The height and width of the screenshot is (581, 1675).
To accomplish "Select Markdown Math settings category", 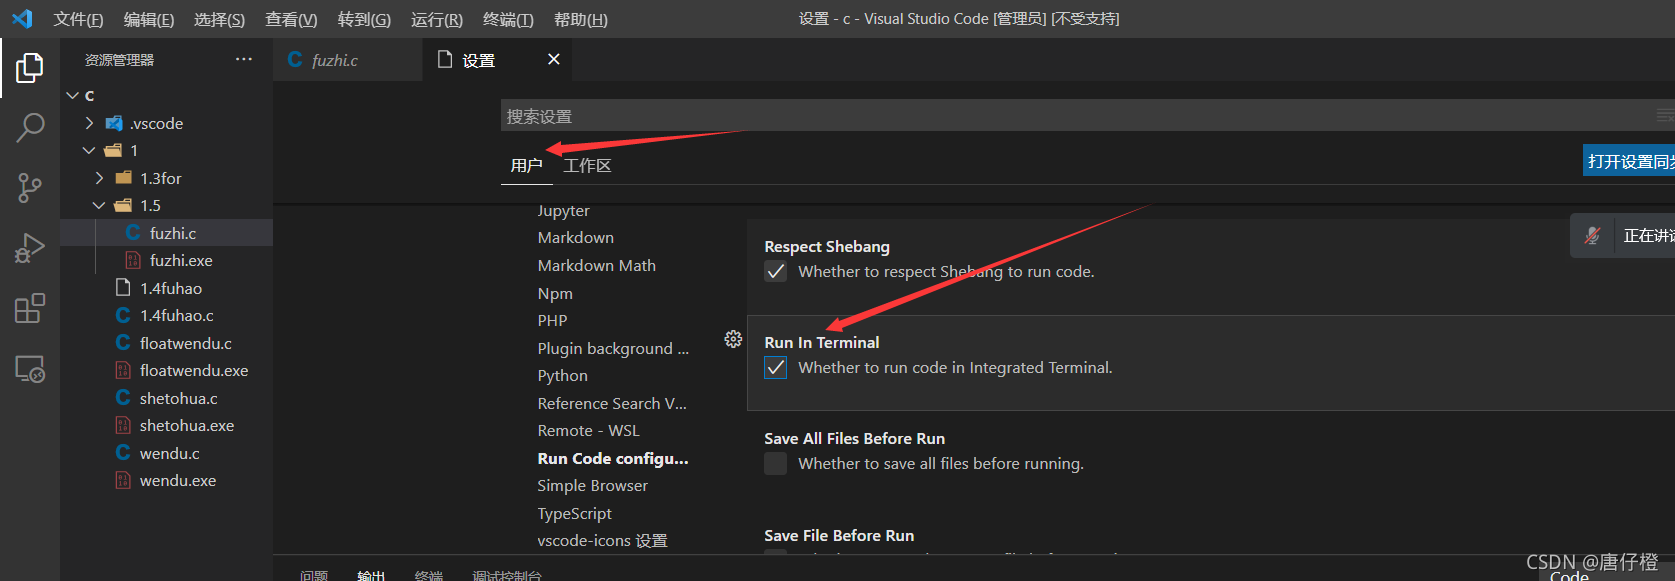I will point(597,265).
